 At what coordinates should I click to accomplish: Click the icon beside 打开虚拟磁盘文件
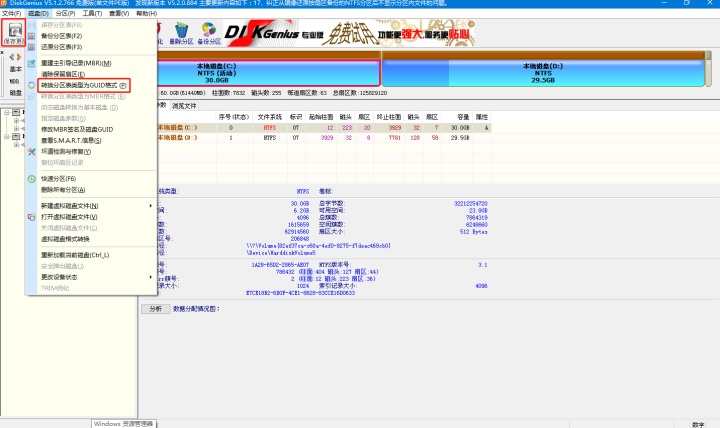31,217
